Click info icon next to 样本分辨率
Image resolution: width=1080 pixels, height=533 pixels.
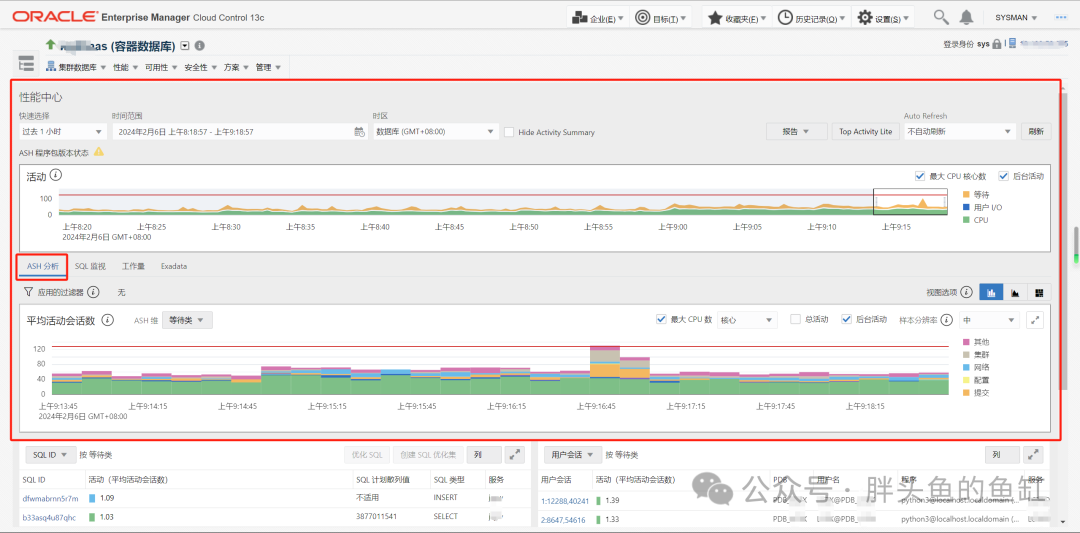(947, 320)
